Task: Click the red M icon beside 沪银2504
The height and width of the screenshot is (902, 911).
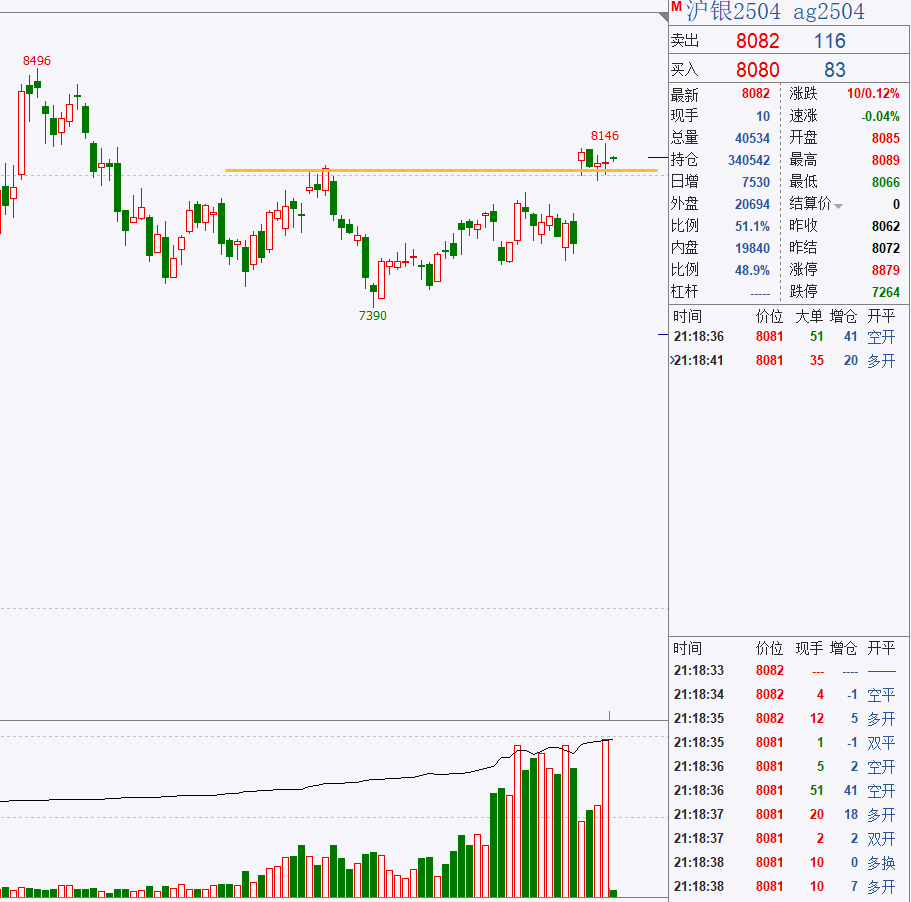Action: (x=677, y=9)
